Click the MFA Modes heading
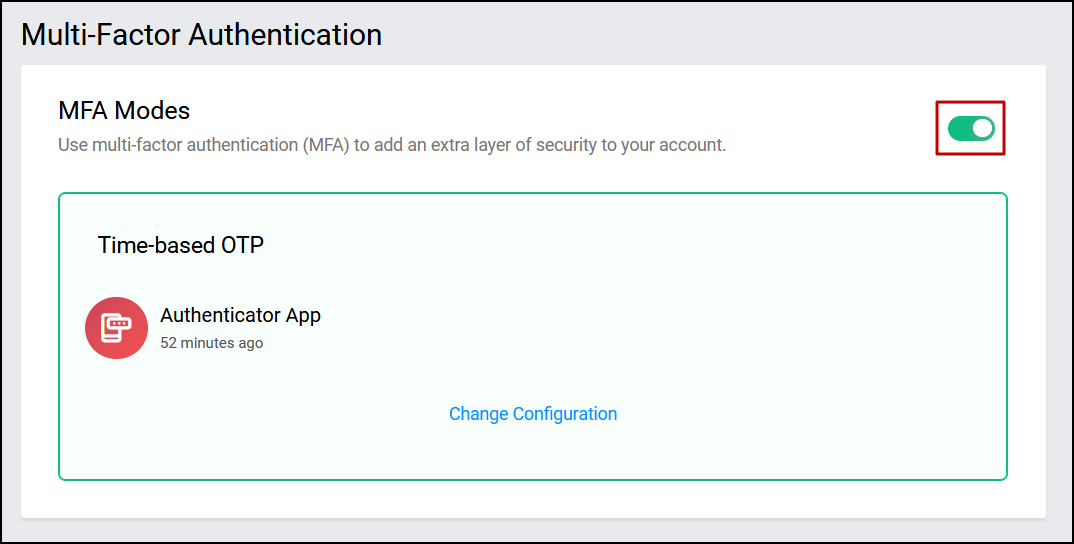Viewport: 1074px width, 544px height. [x=124, y=110]
